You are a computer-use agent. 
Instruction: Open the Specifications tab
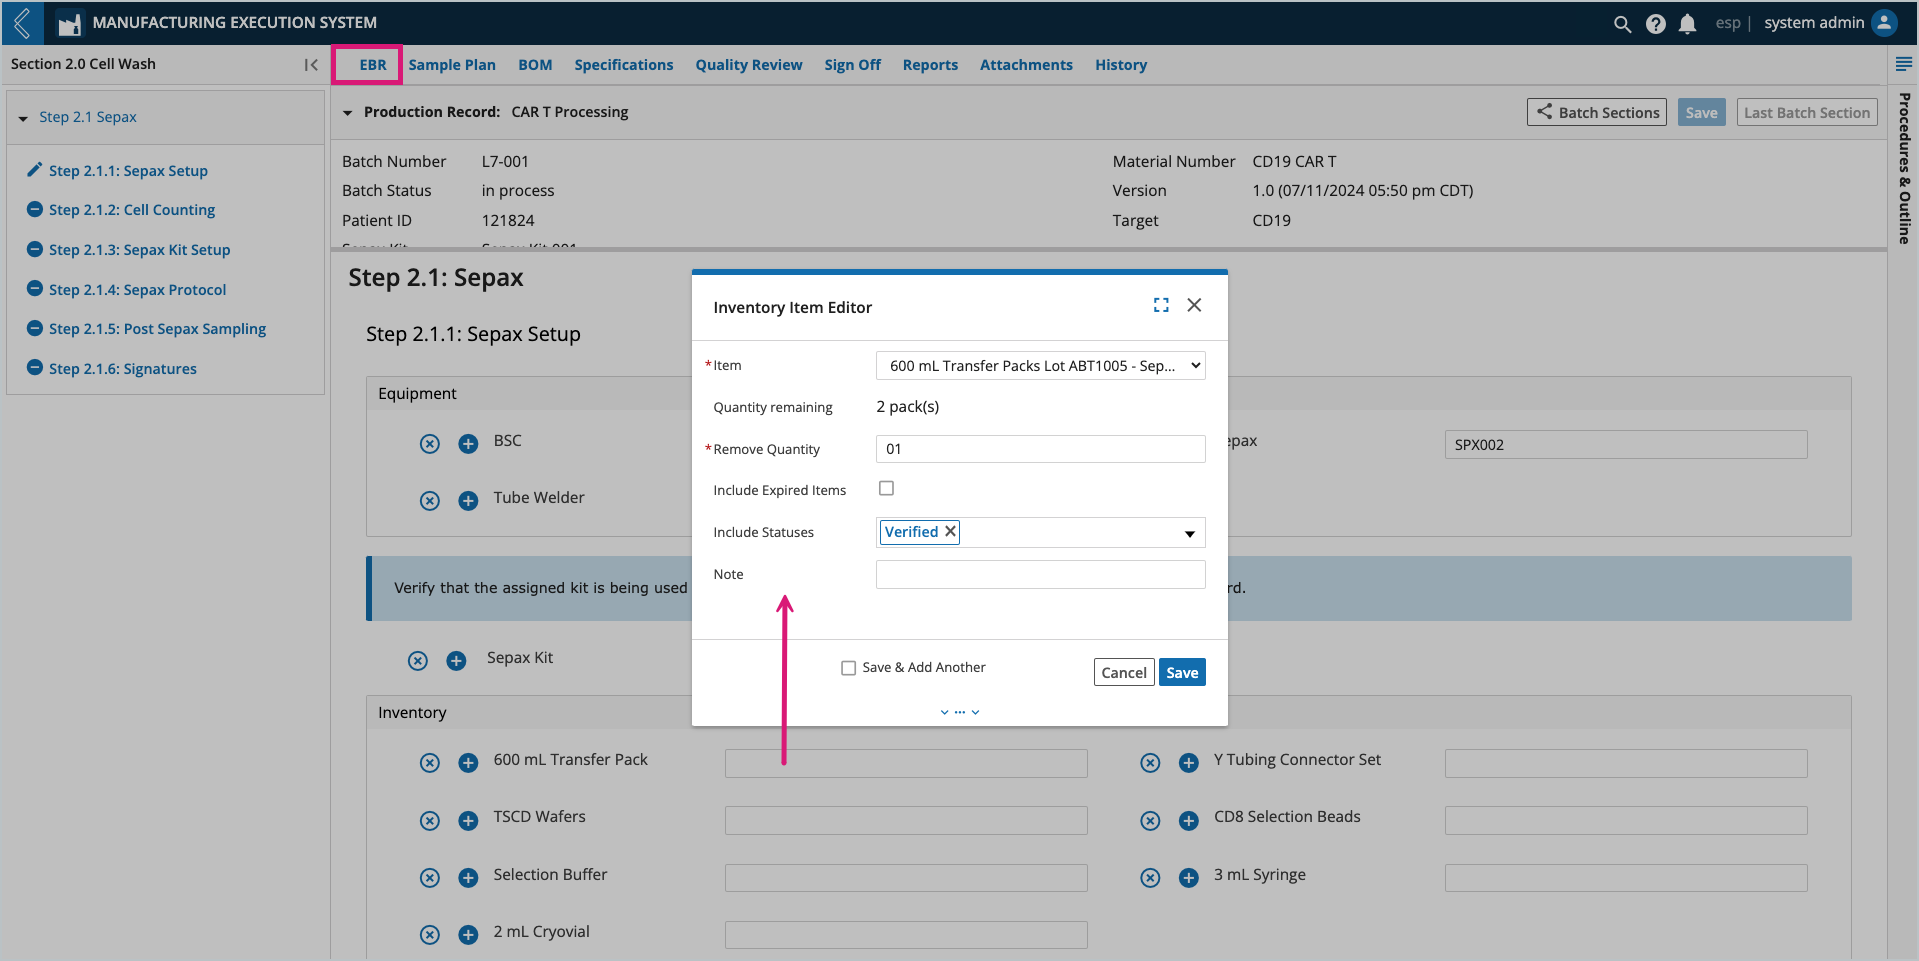[624, 65]
